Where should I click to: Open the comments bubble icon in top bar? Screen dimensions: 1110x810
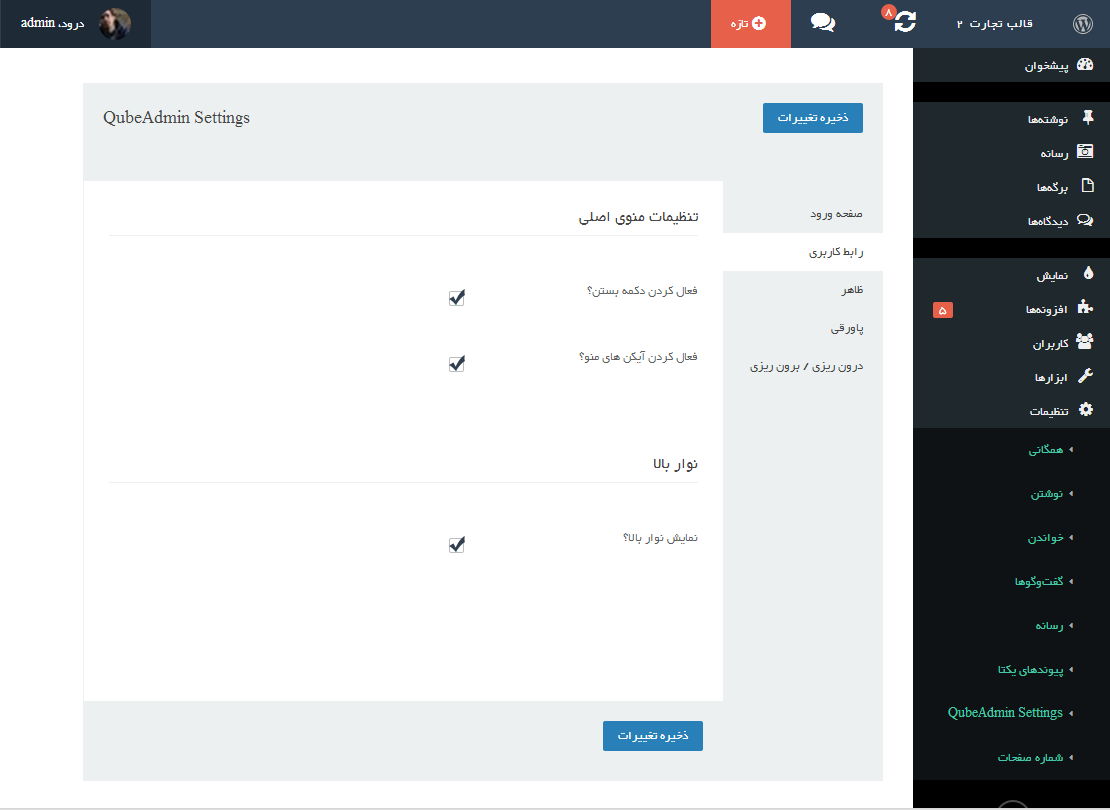823,23
